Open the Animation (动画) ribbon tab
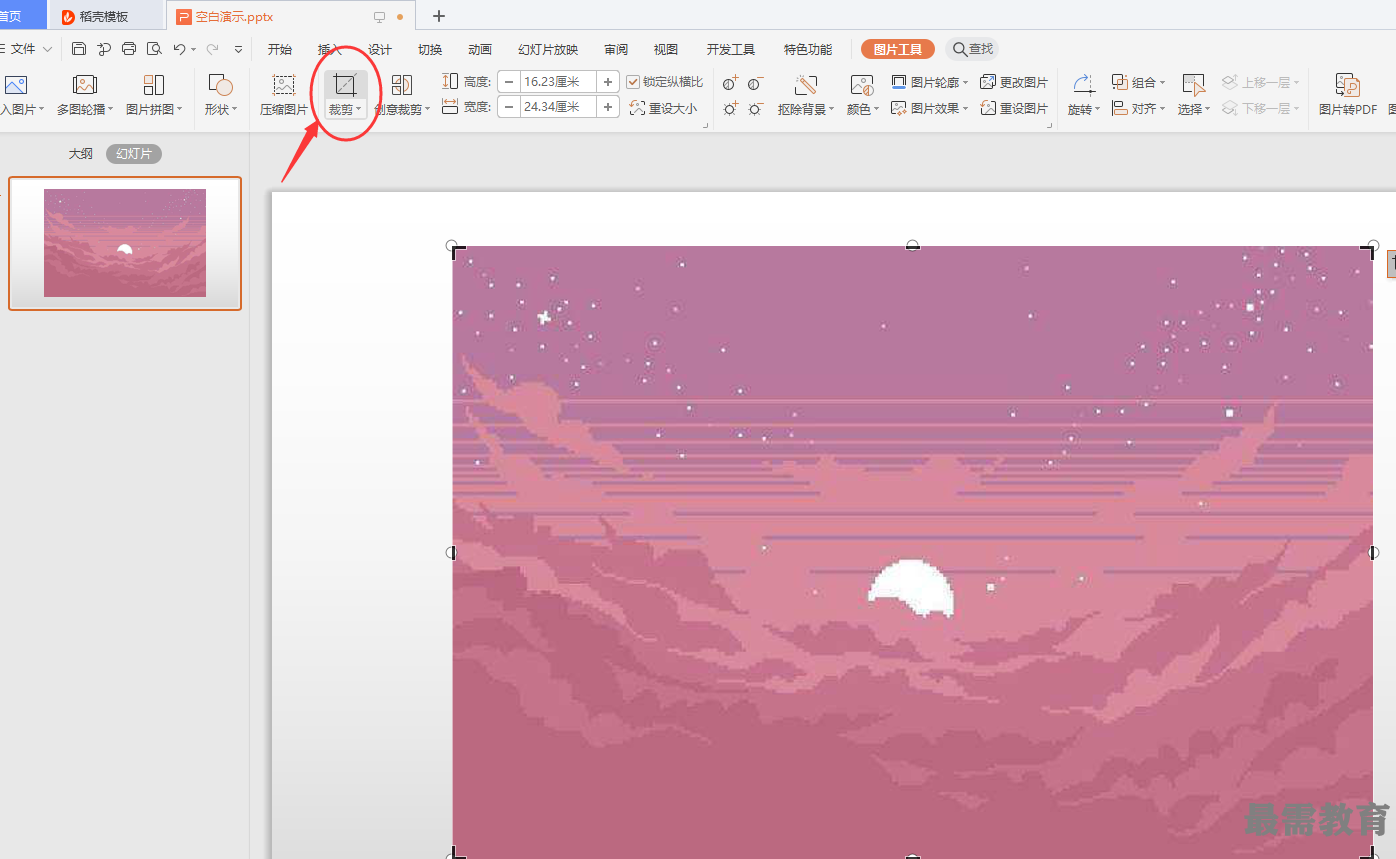Viewport: 1396px width, 859px height. (480, 49)
